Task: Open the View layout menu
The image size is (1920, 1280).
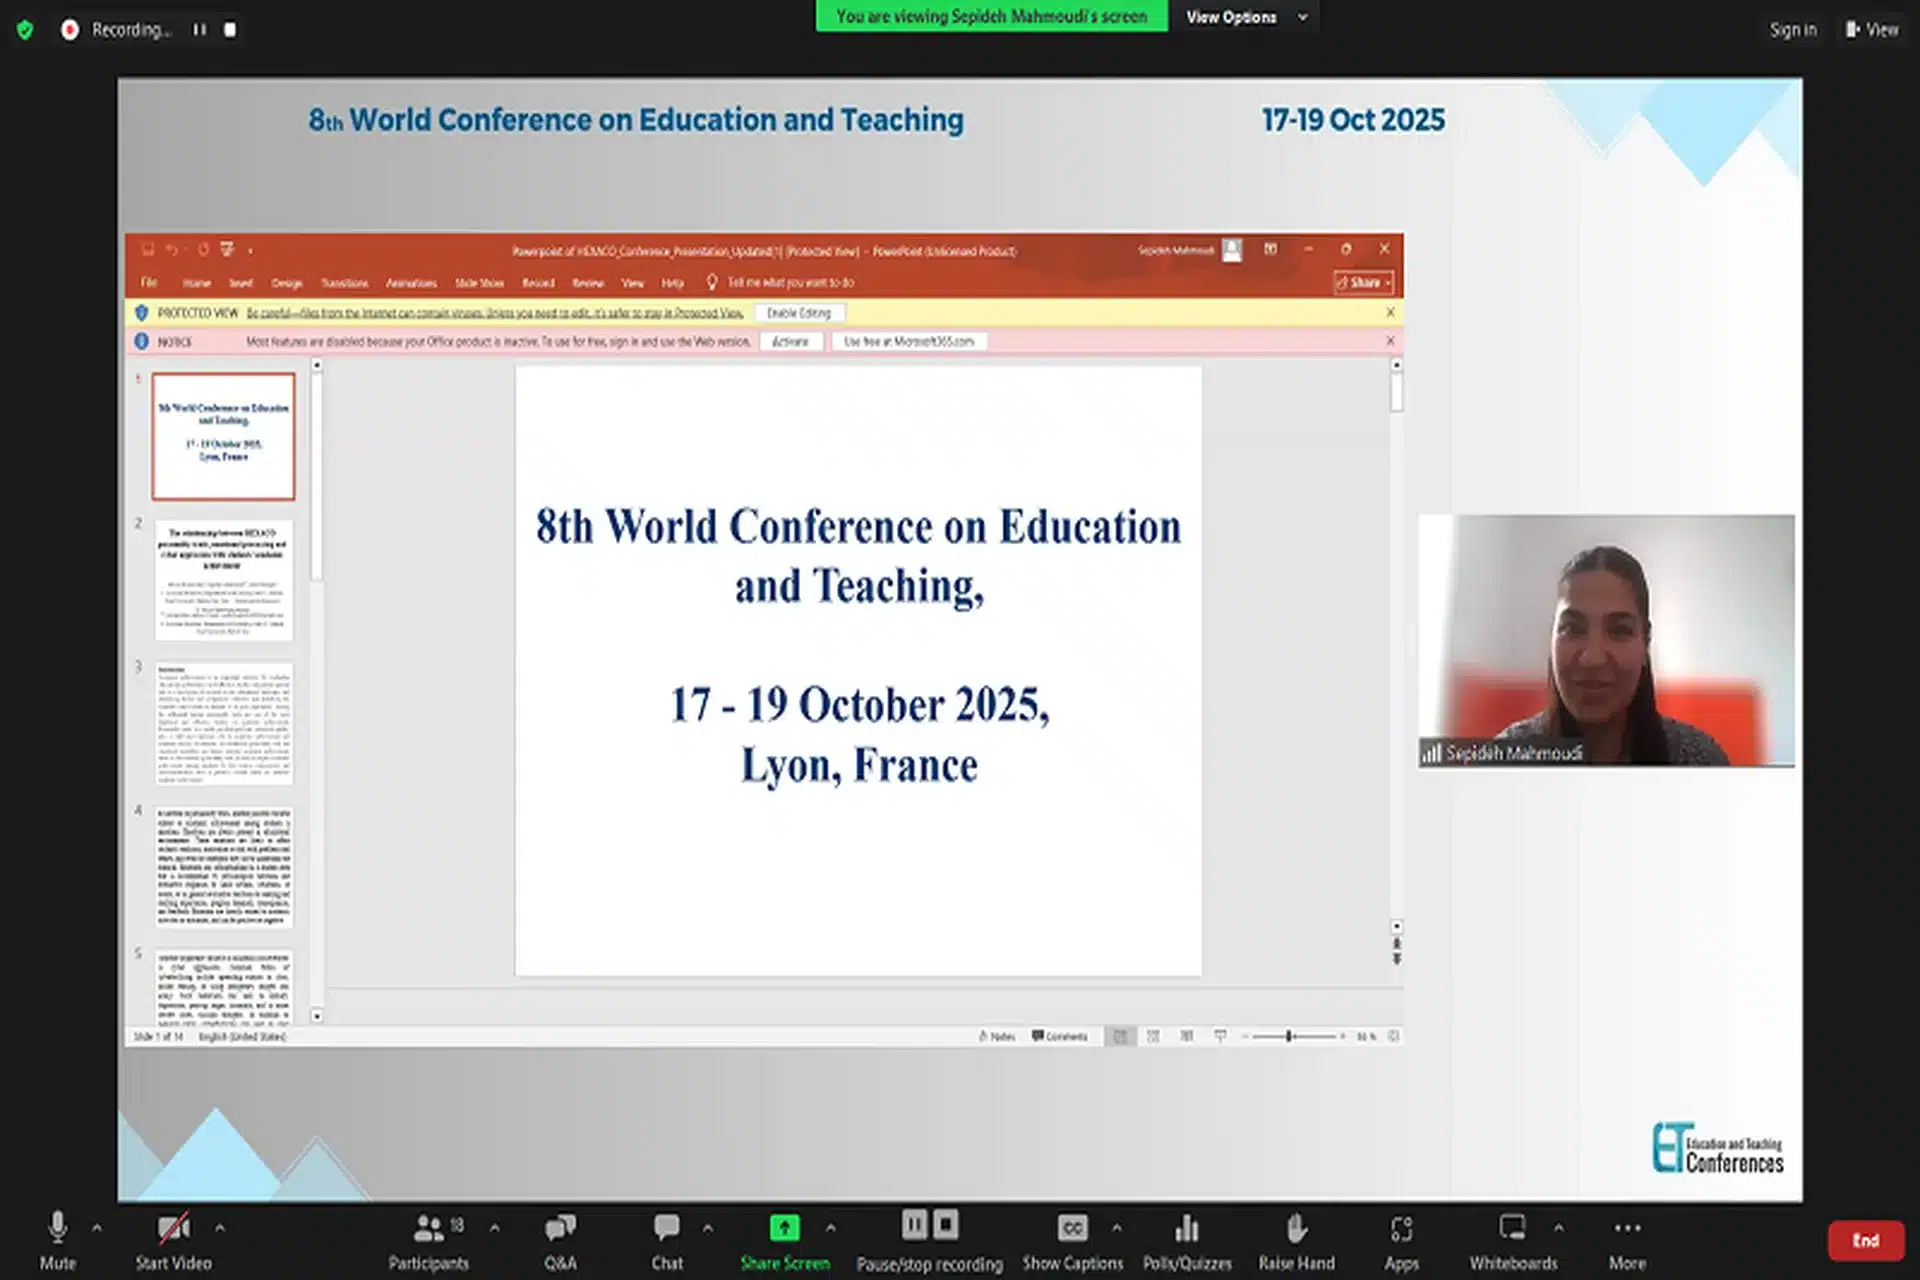Action: tap(1872, 30)
